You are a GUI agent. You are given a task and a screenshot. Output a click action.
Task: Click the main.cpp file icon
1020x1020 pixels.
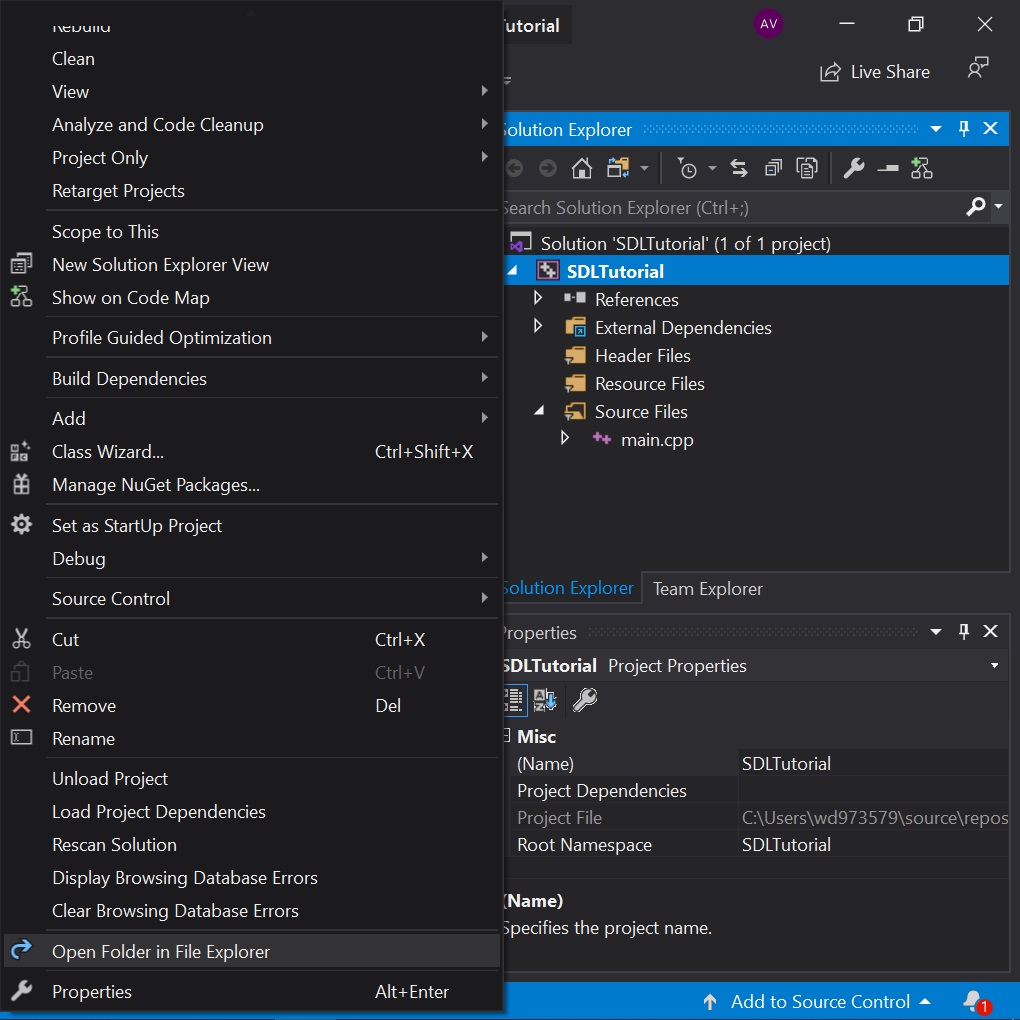click(x=602, y=439)
